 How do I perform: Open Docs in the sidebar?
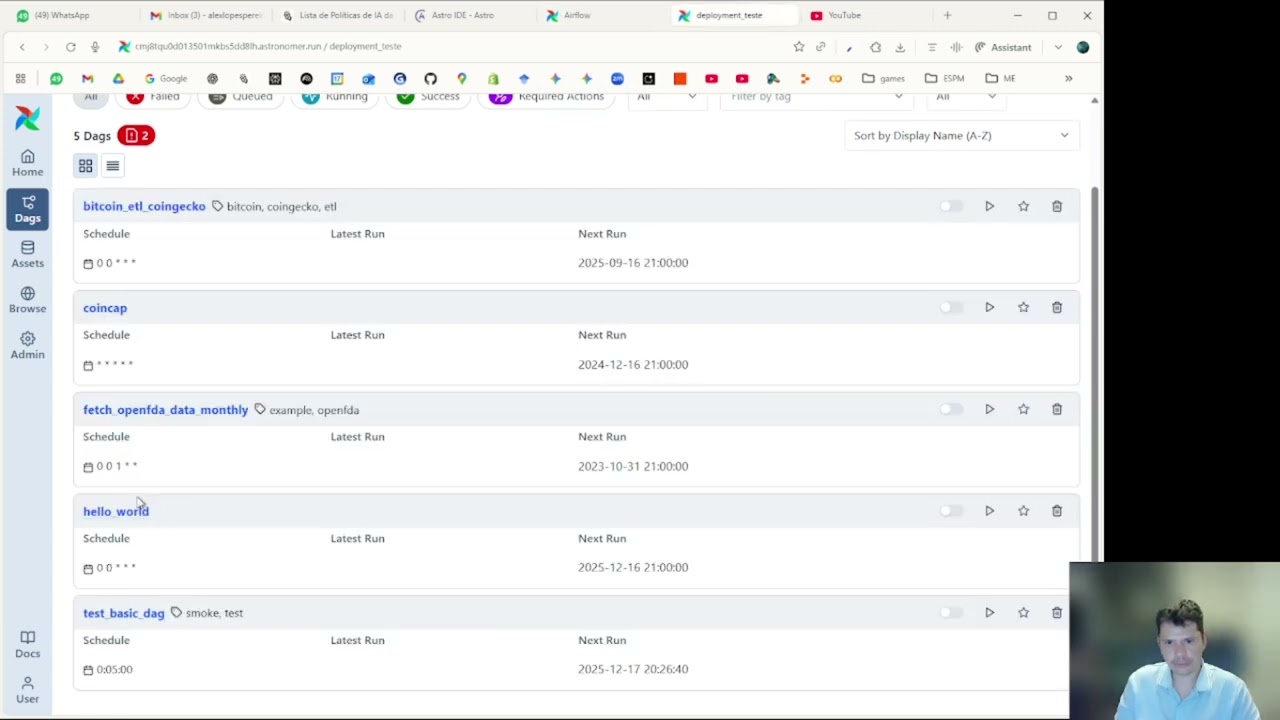[27, 644]
